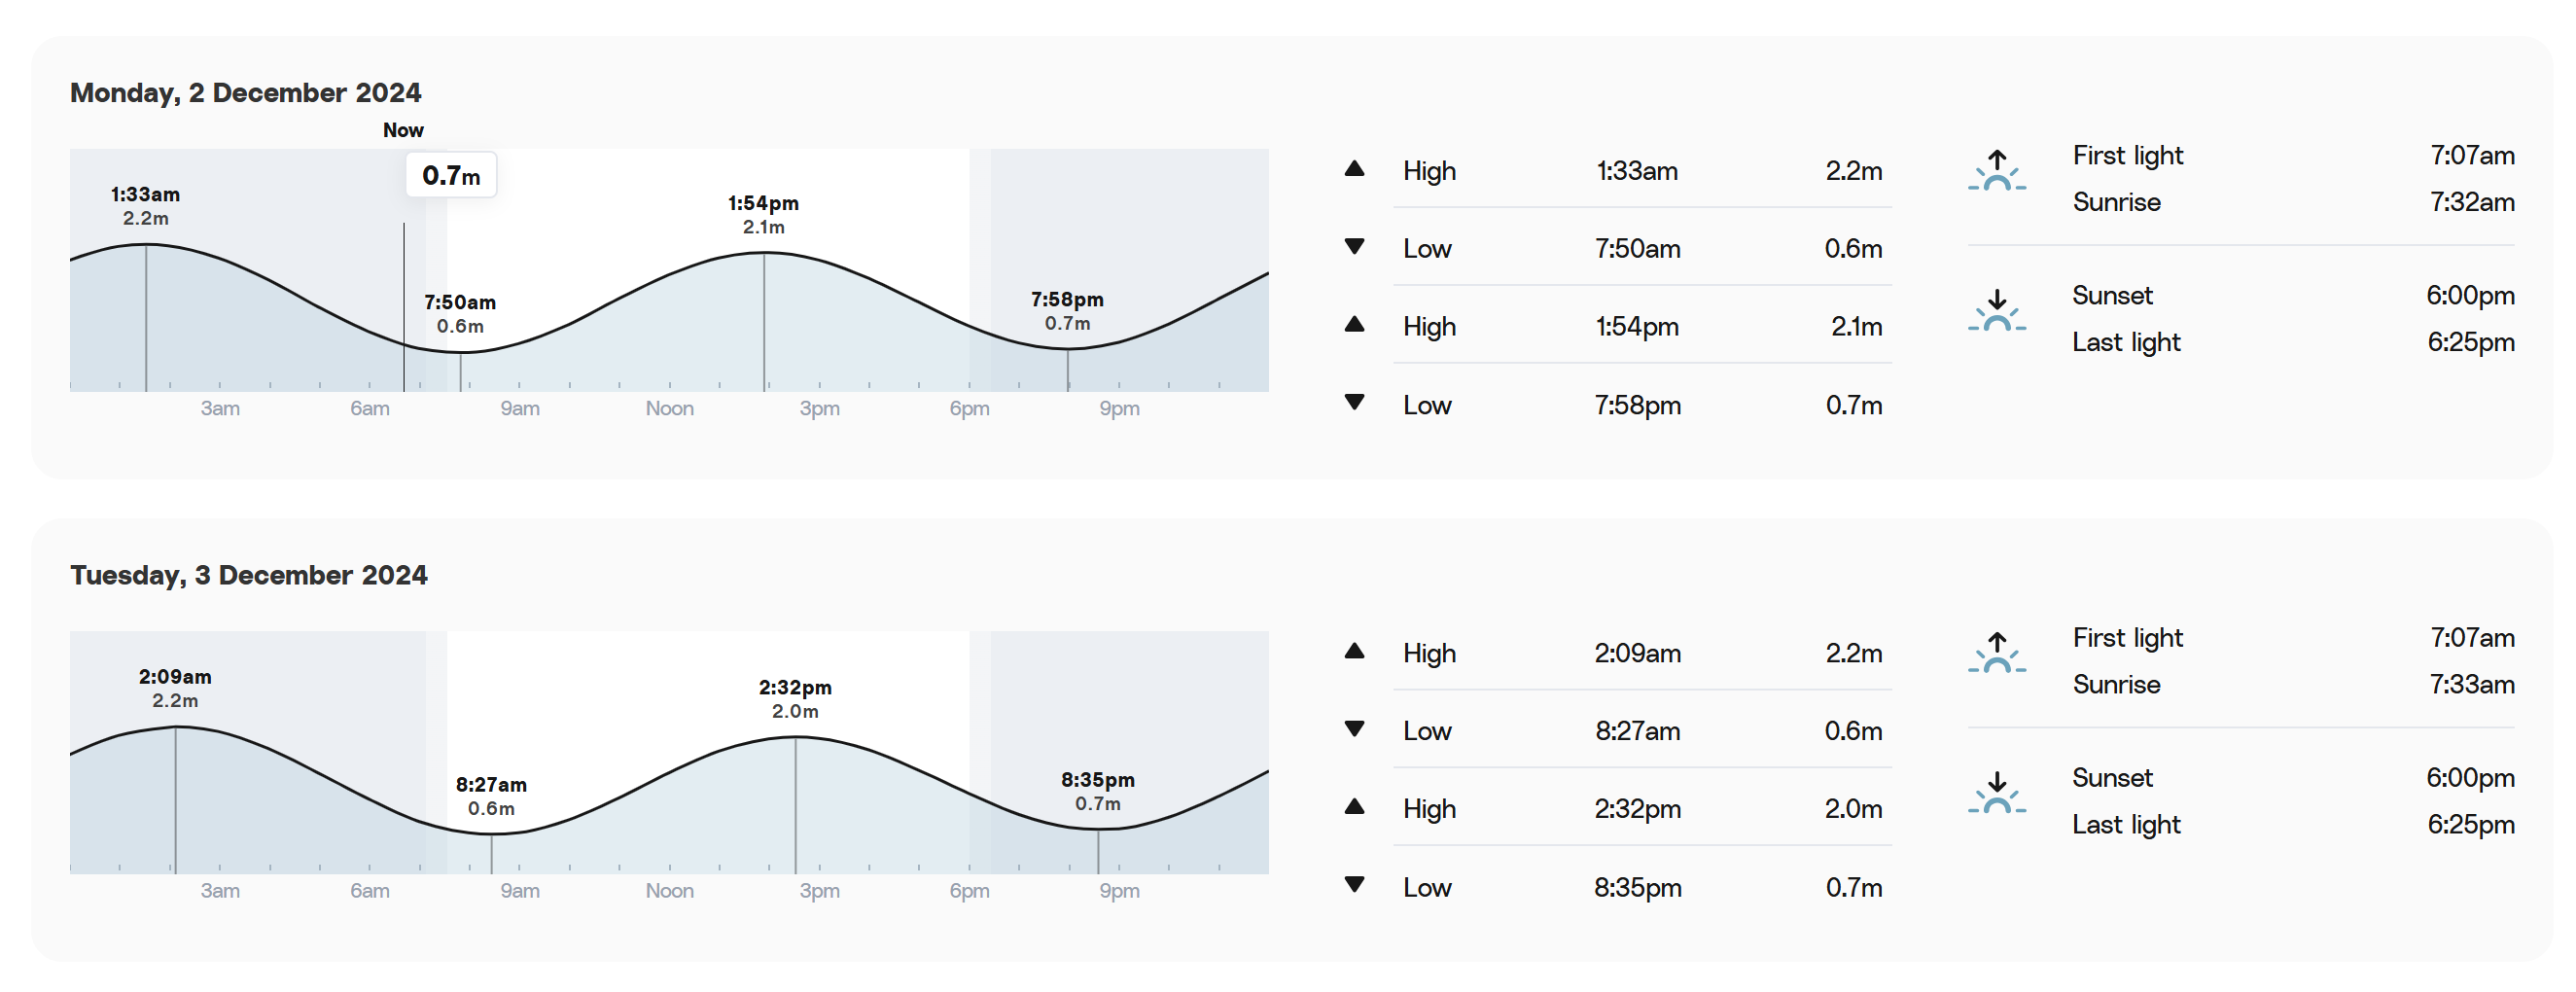Image resolution: width=2576 pixels, height=992 pixels.
Task: Click Monday's 1:54pm high tide arrow
Action: pos(1354,325)
